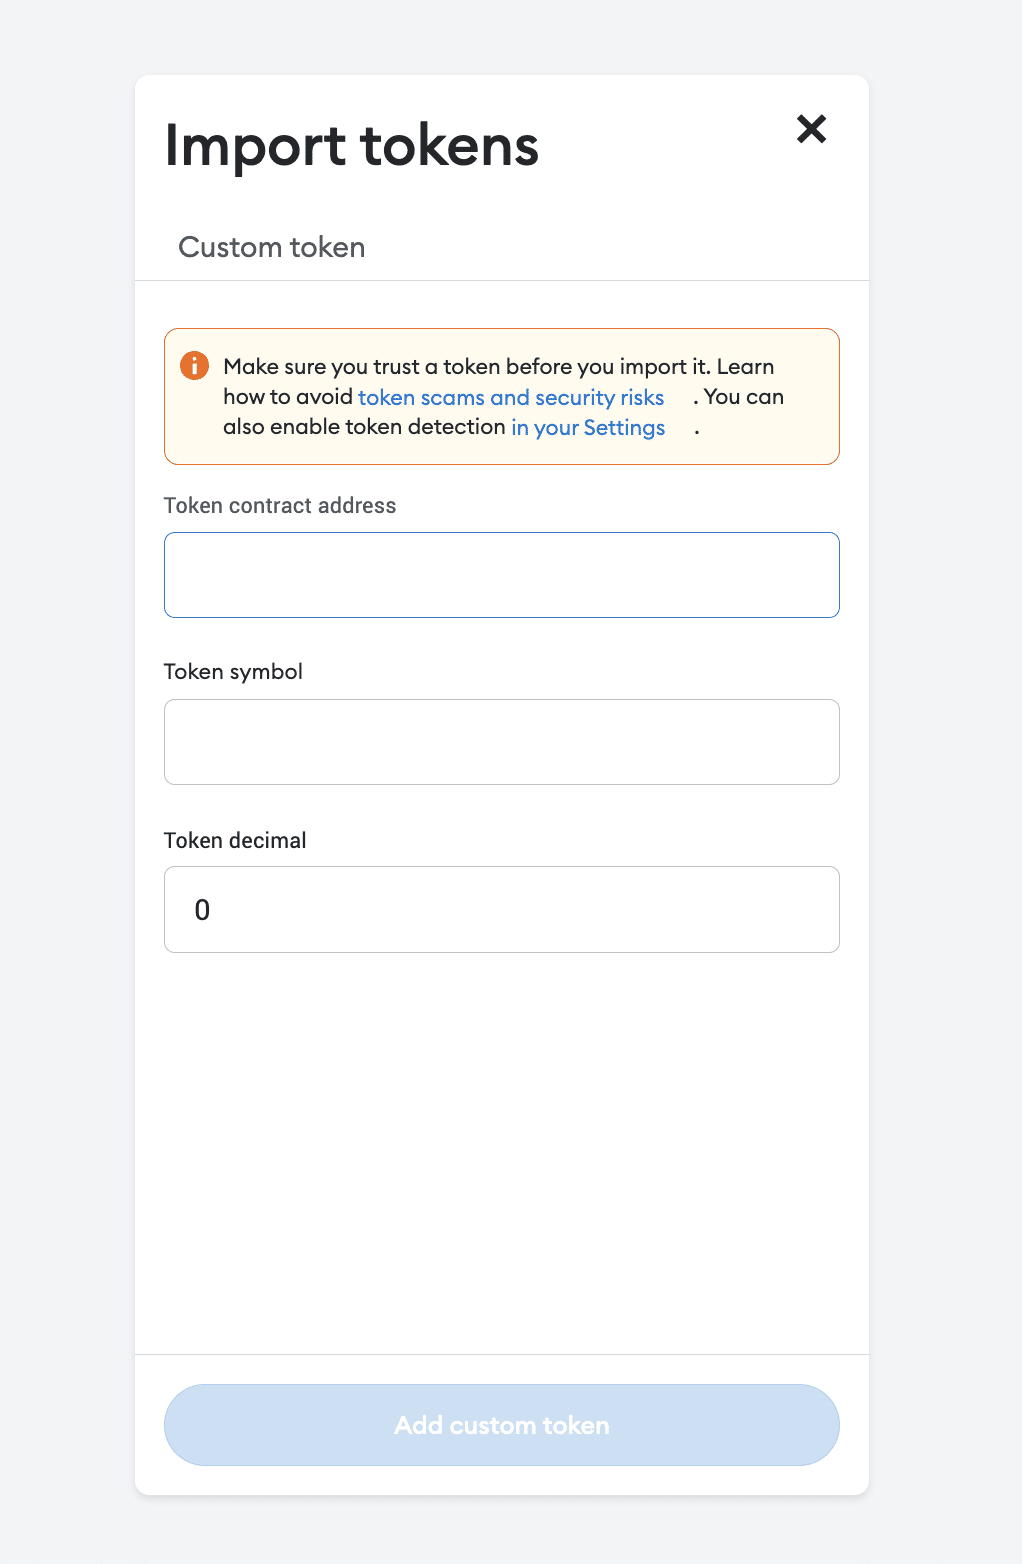This screenshot has width=1022, height=1564.
Task: Focus the Token contract address input field
Action: (x=501, y=575)
